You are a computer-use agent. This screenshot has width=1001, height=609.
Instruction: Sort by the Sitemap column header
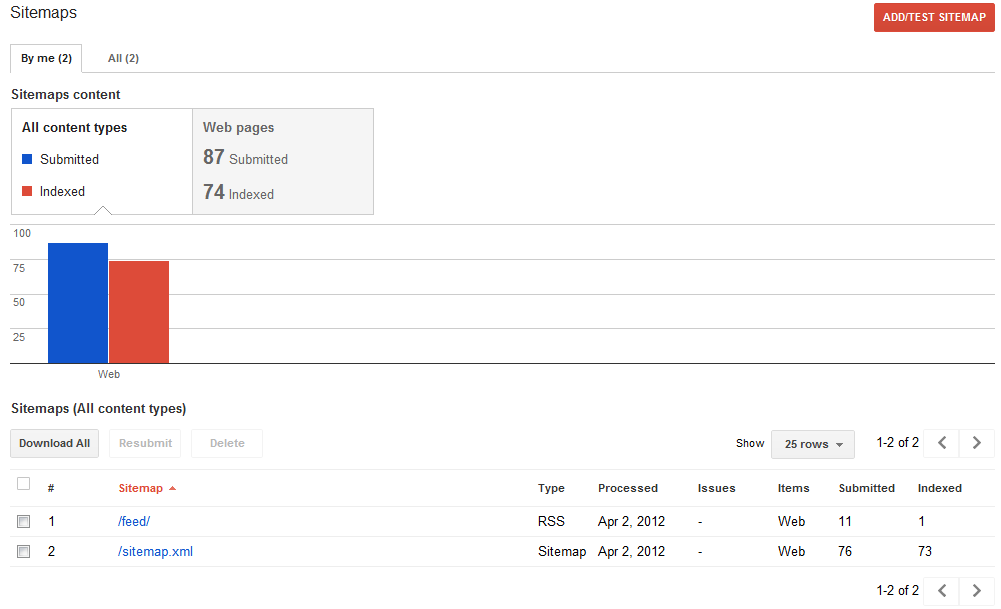pos(140,488)
